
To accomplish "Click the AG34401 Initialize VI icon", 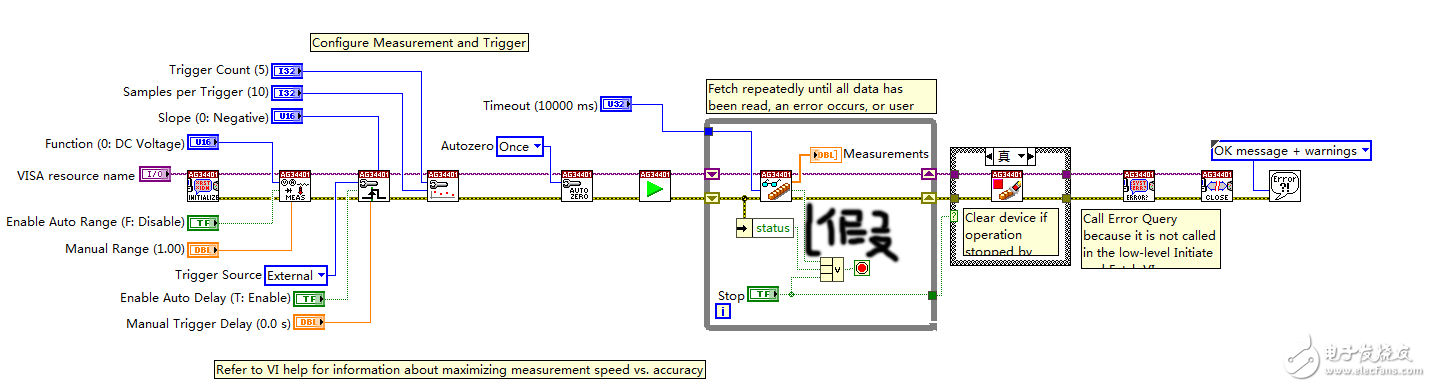I will click(203, 186).
